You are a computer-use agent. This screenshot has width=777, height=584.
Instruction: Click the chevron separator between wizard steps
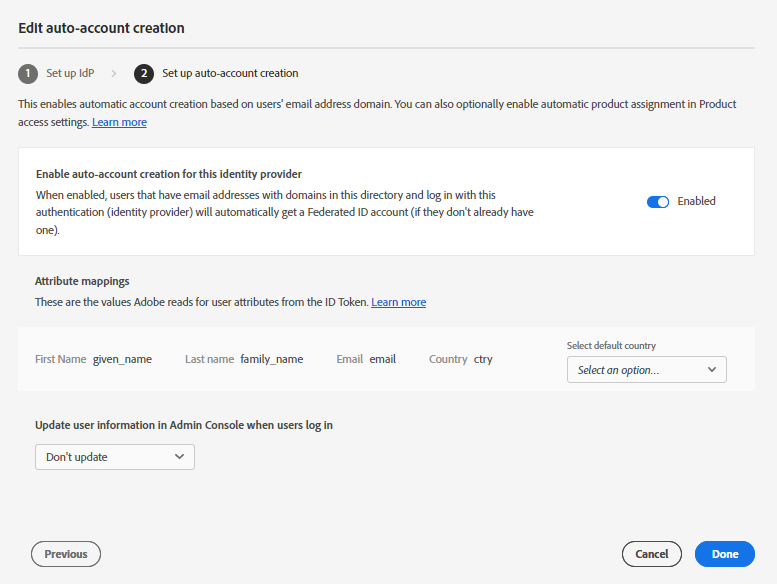tap(114, 73)
